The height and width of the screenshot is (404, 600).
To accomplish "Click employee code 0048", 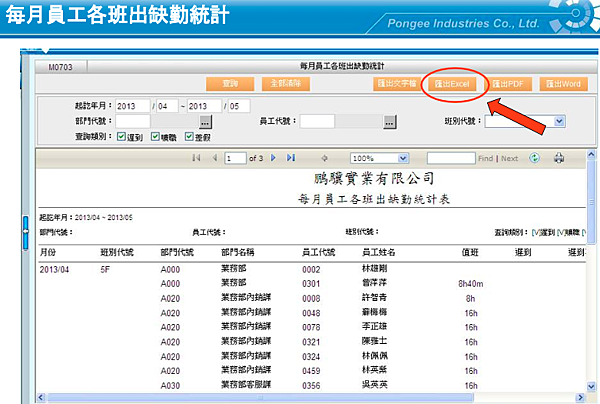I will pyautogui.click(x=311, y=313).
